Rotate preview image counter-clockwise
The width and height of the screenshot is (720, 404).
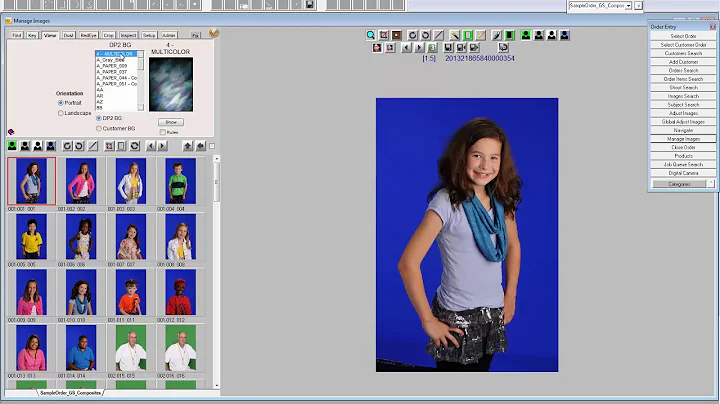pos(426,35)
